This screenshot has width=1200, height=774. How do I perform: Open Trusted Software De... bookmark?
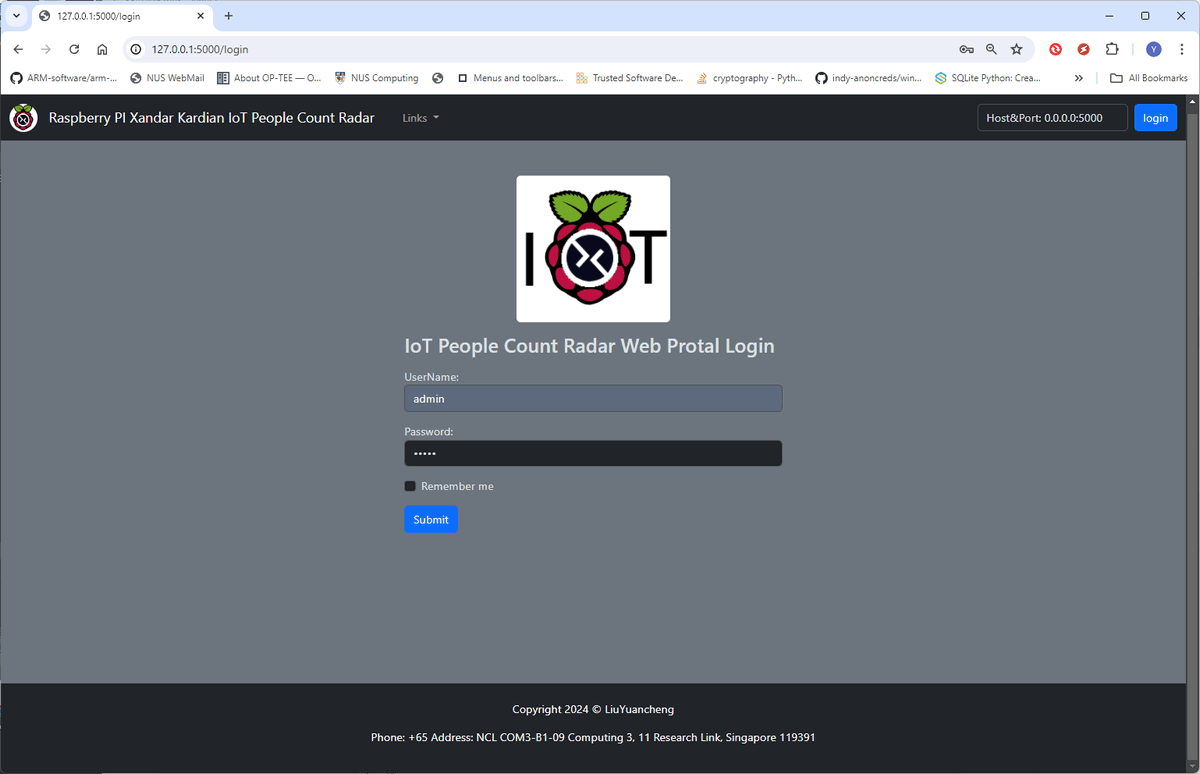click(x=630, y=78)
